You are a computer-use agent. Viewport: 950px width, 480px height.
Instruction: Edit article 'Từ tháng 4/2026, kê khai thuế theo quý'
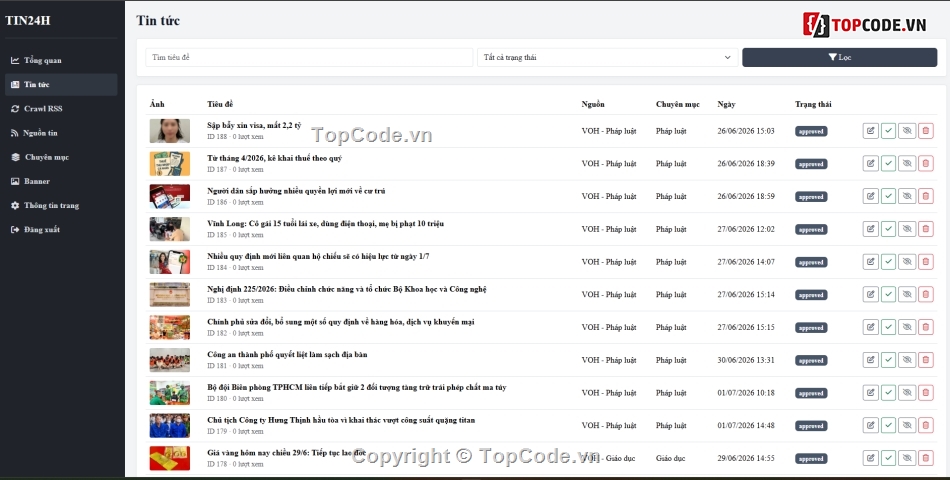point(870,164)
